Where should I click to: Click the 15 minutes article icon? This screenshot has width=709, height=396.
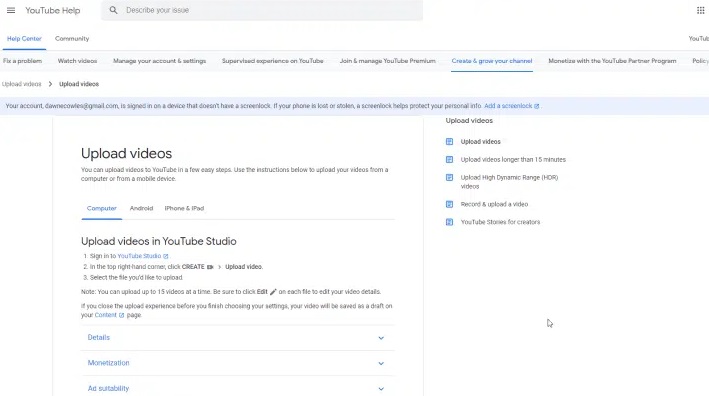tap(449, 160)
